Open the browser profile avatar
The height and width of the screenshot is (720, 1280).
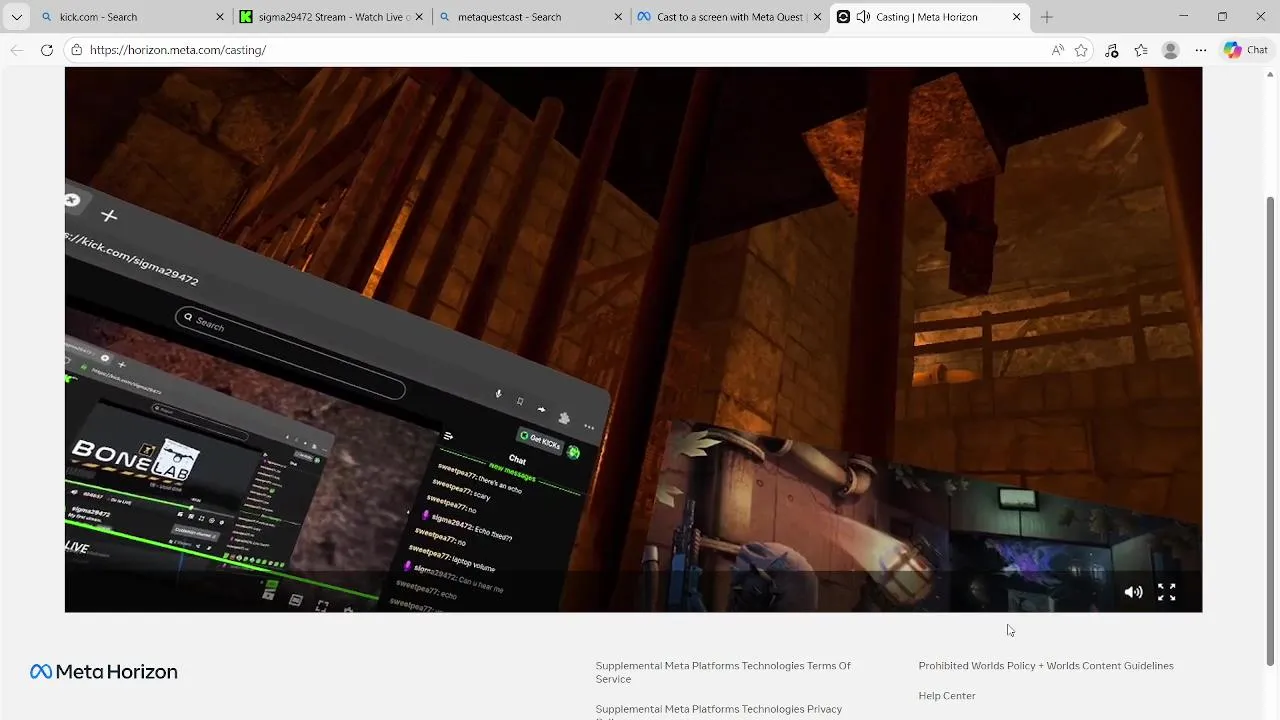coord(1171,50)
